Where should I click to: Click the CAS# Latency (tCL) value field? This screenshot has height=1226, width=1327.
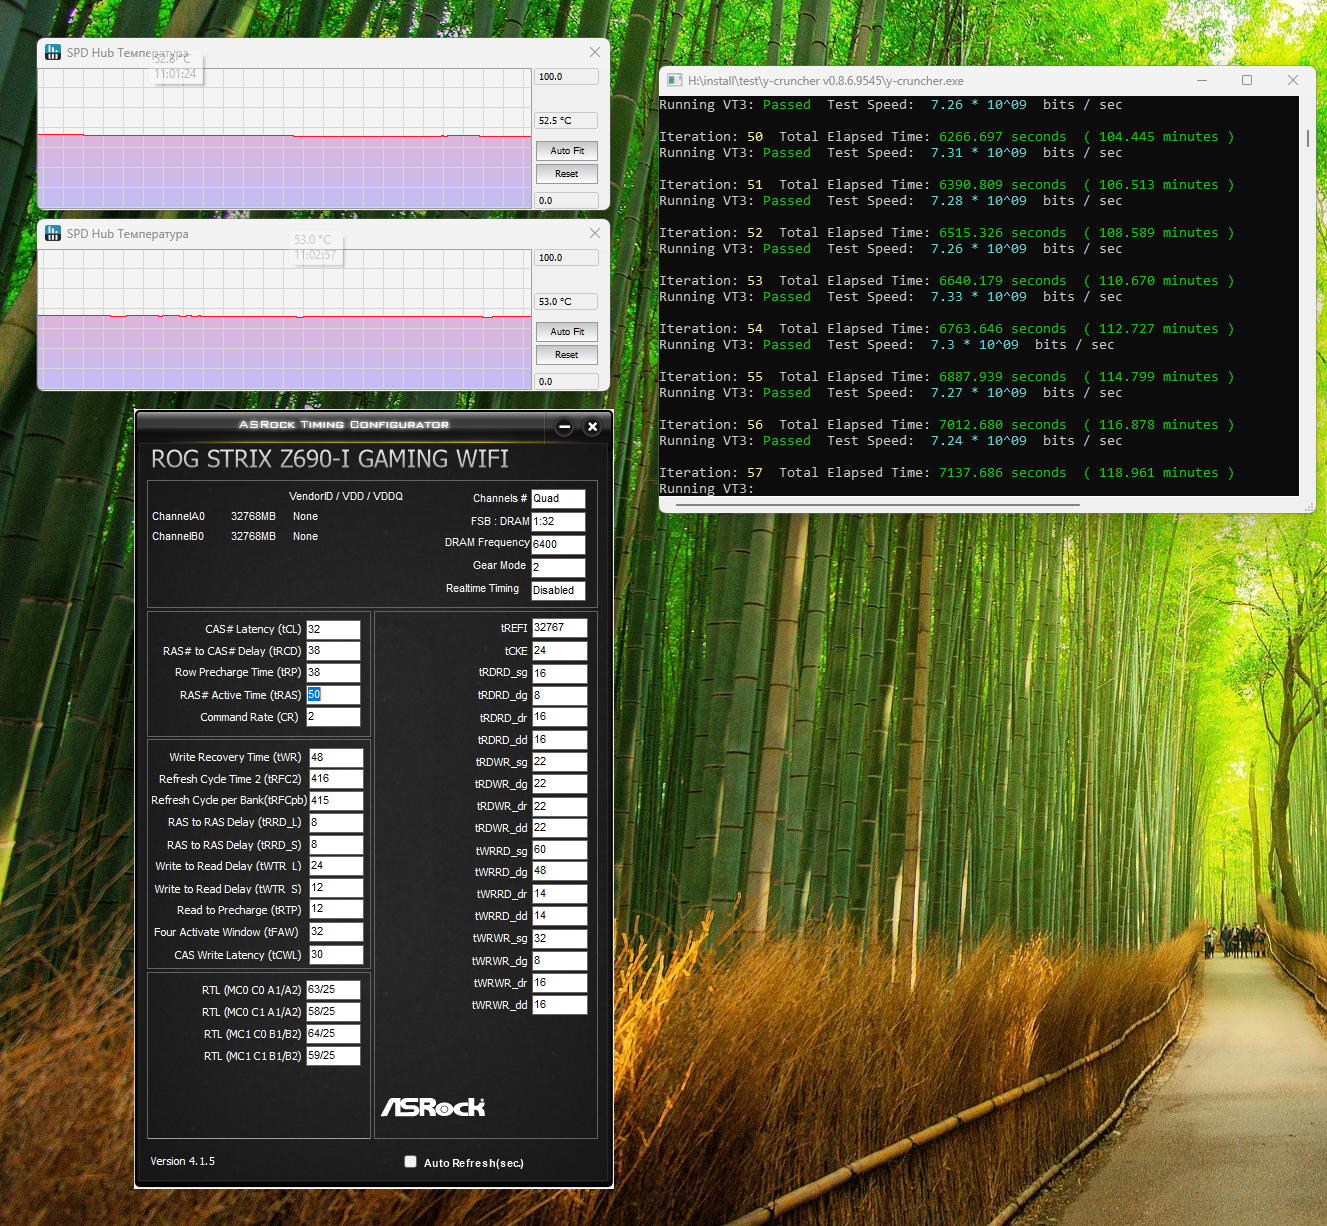pyautogui.click(x=333, y=630)
